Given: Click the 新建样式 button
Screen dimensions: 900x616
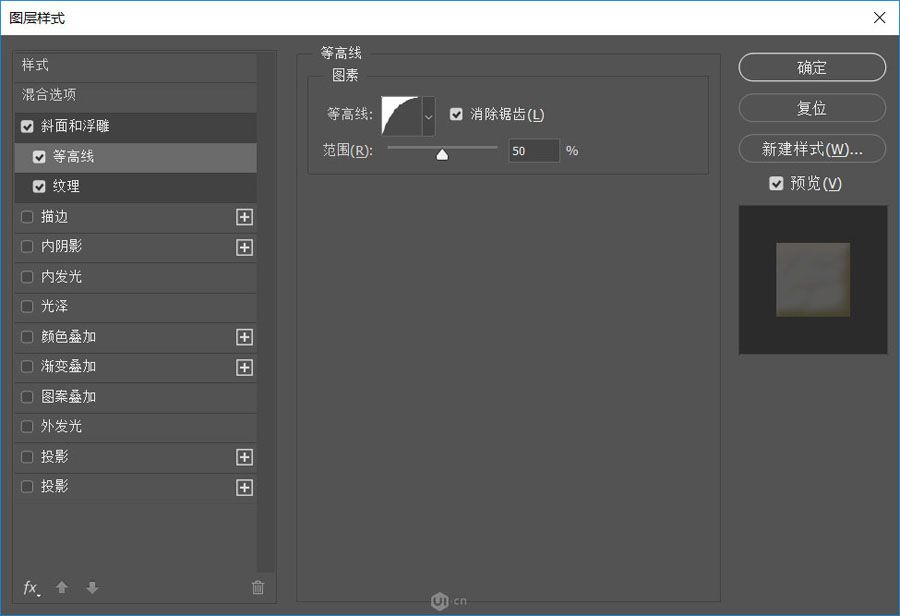Looking at the screenshot, I should point(811,148).
